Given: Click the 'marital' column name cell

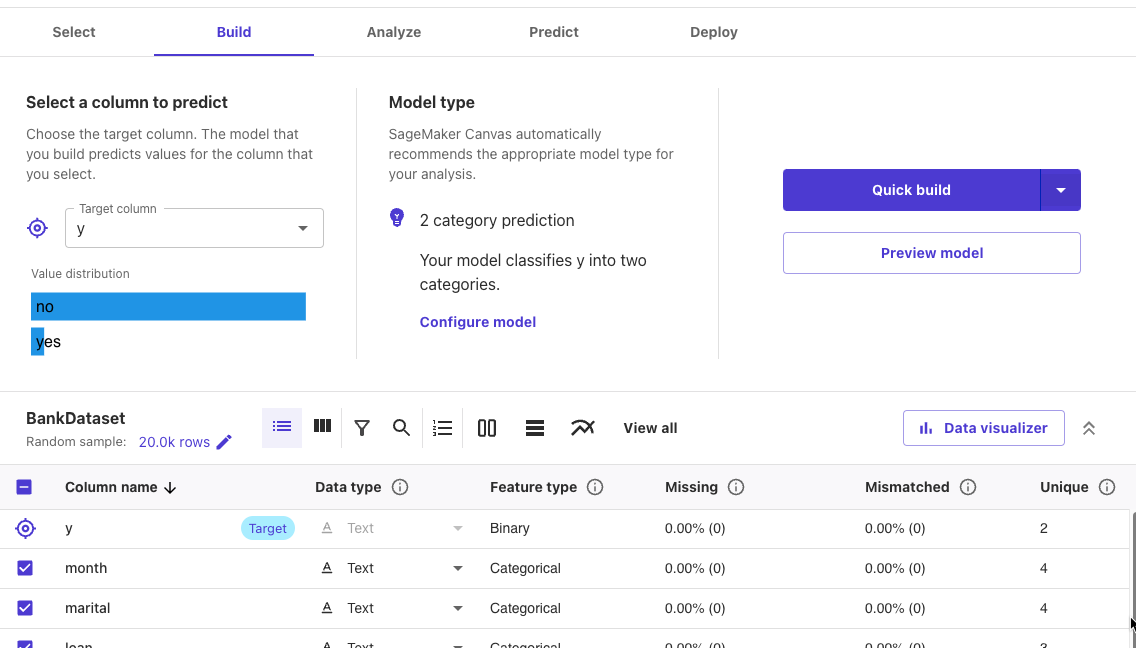Looking at the screenshot, I should pyautogui.click(x=88, y=608).
